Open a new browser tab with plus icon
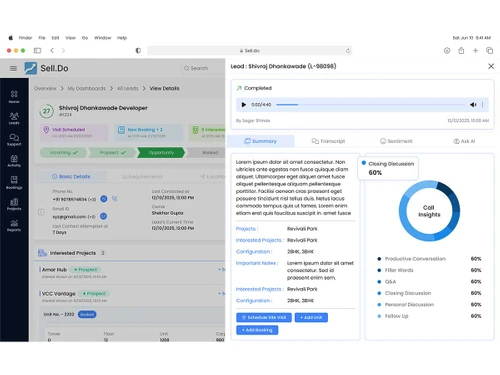500x375 pixels. point(475,51)
